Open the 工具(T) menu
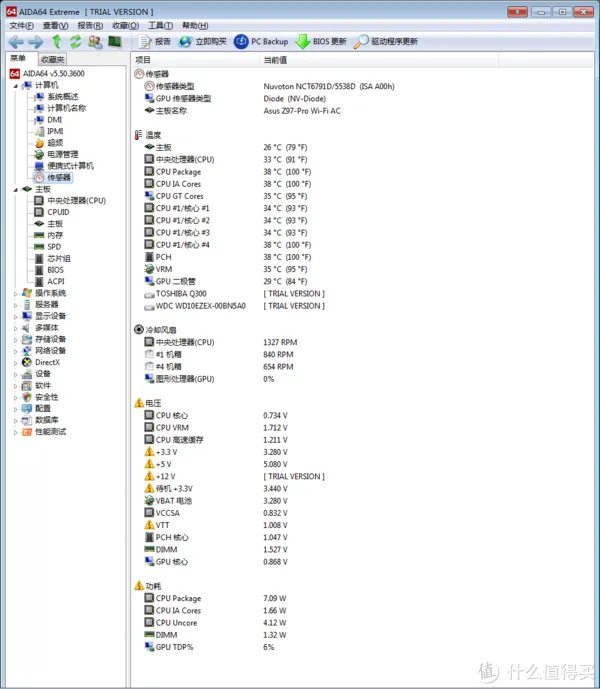Screen dimensions: 600x689 (x=160, y=25)
